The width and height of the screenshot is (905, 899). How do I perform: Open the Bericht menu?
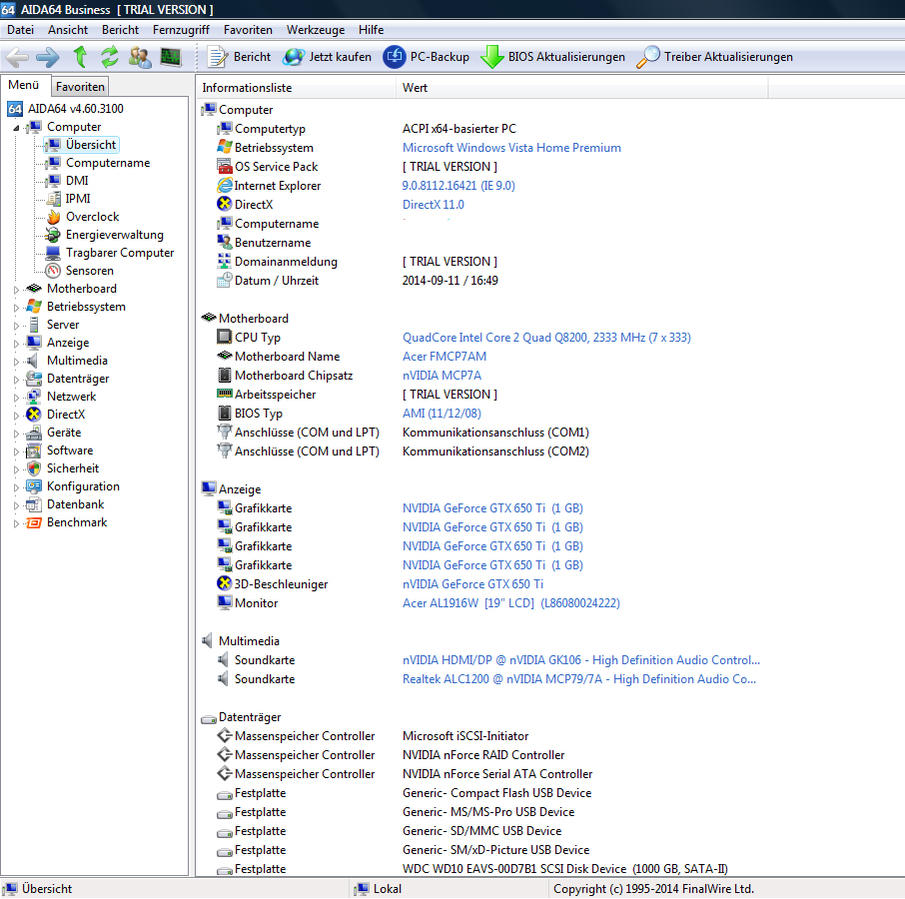click(x=120, y=30)
